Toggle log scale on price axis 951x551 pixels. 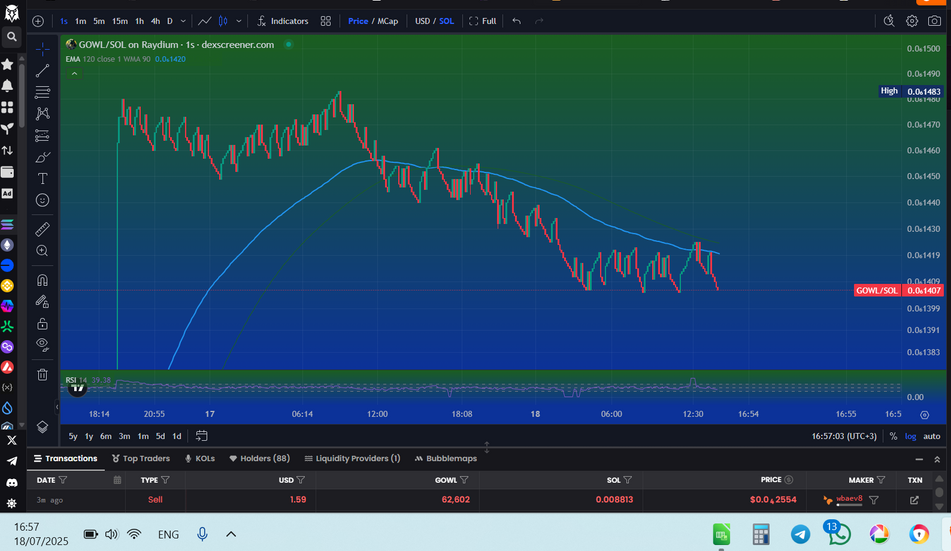tap(910, 436)
